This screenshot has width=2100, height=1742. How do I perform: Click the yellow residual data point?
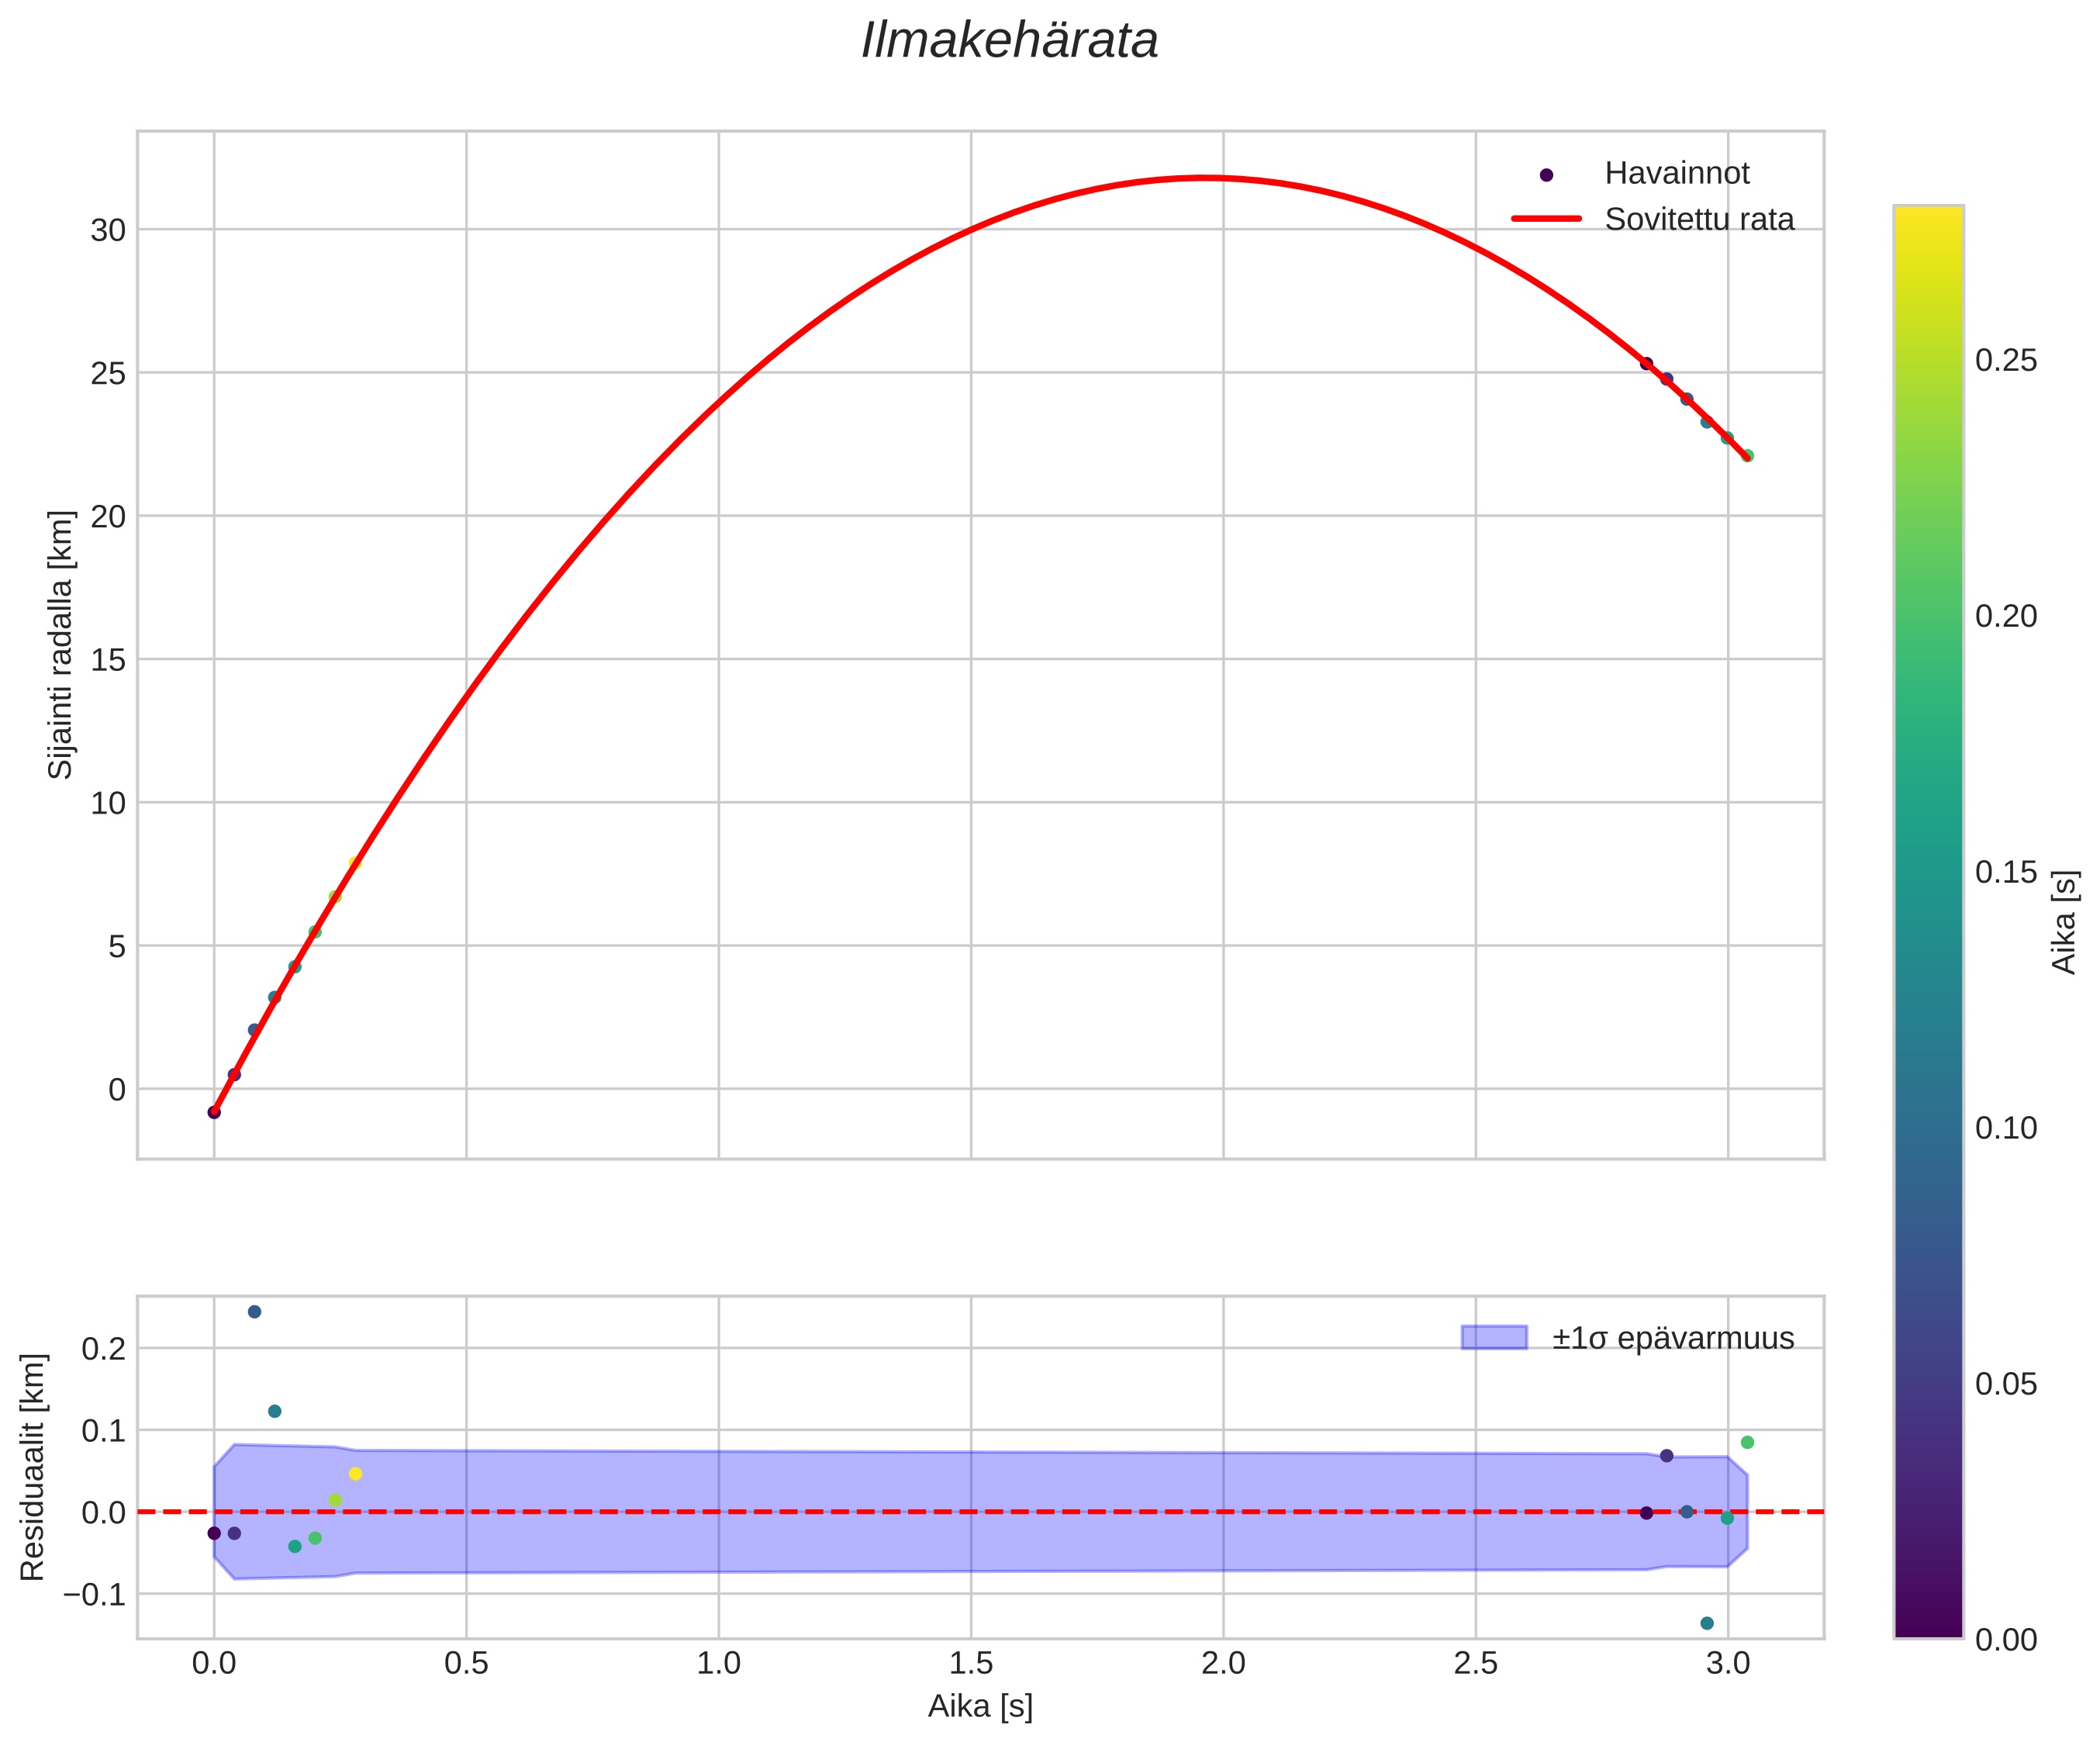355,1474
